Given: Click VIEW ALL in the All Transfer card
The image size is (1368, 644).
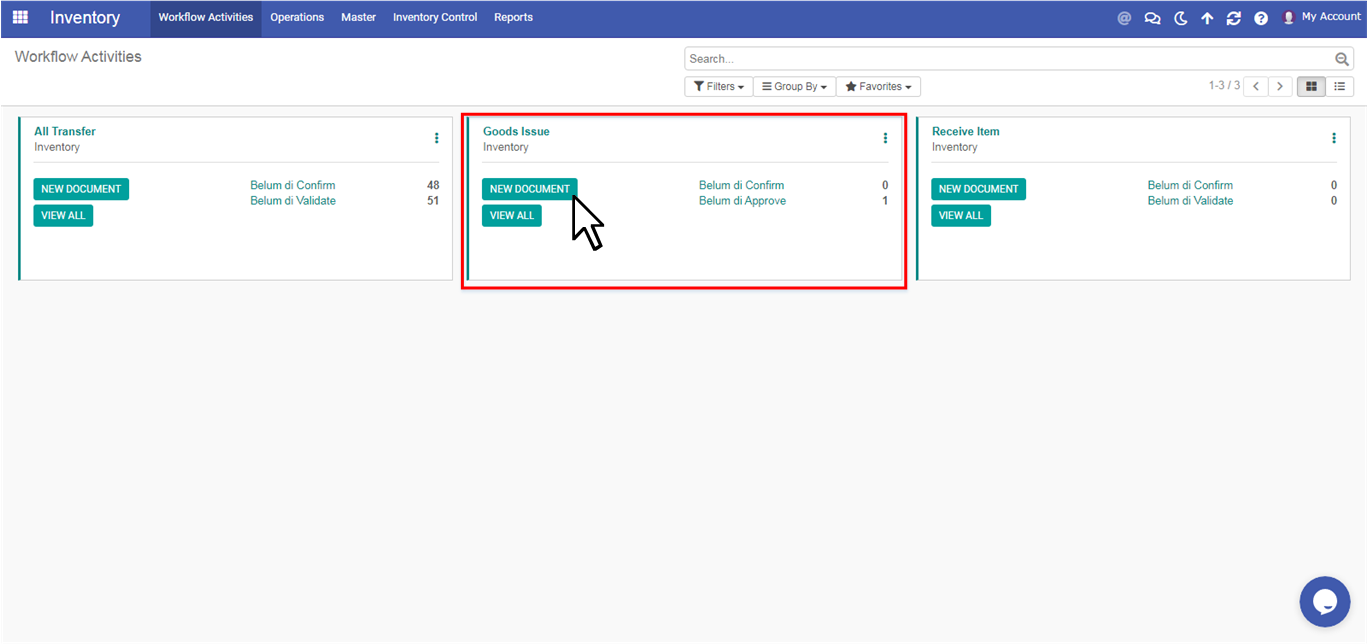Looking at the screenshot, I should tap(63, 215).
